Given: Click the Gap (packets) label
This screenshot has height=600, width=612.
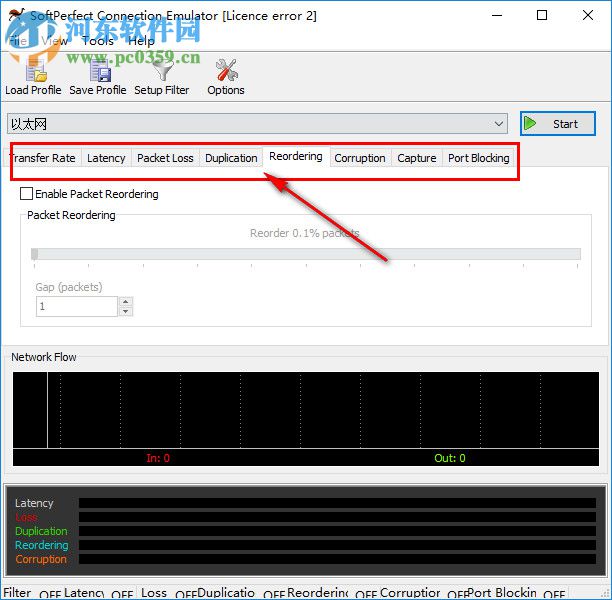Looking at the screenshot, I should pos(69,287).
